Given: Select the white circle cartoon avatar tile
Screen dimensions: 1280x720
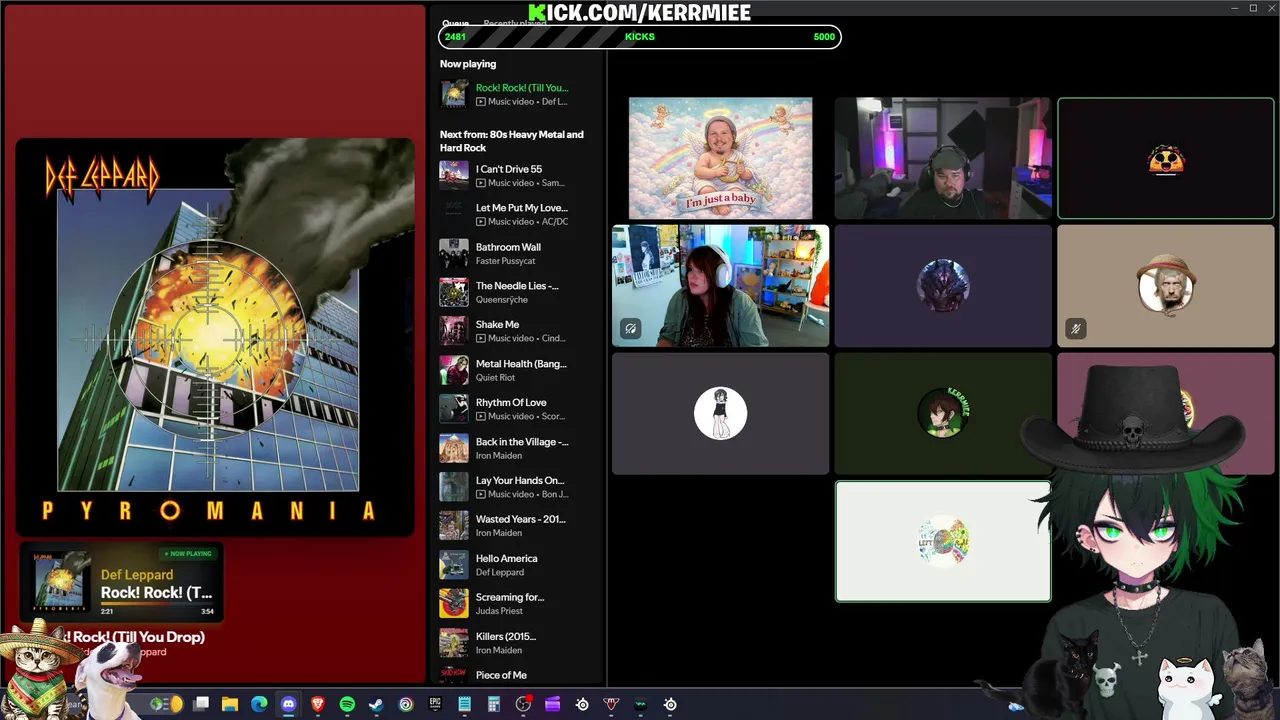Looking at the screenshot, I should tap(720, 413).
